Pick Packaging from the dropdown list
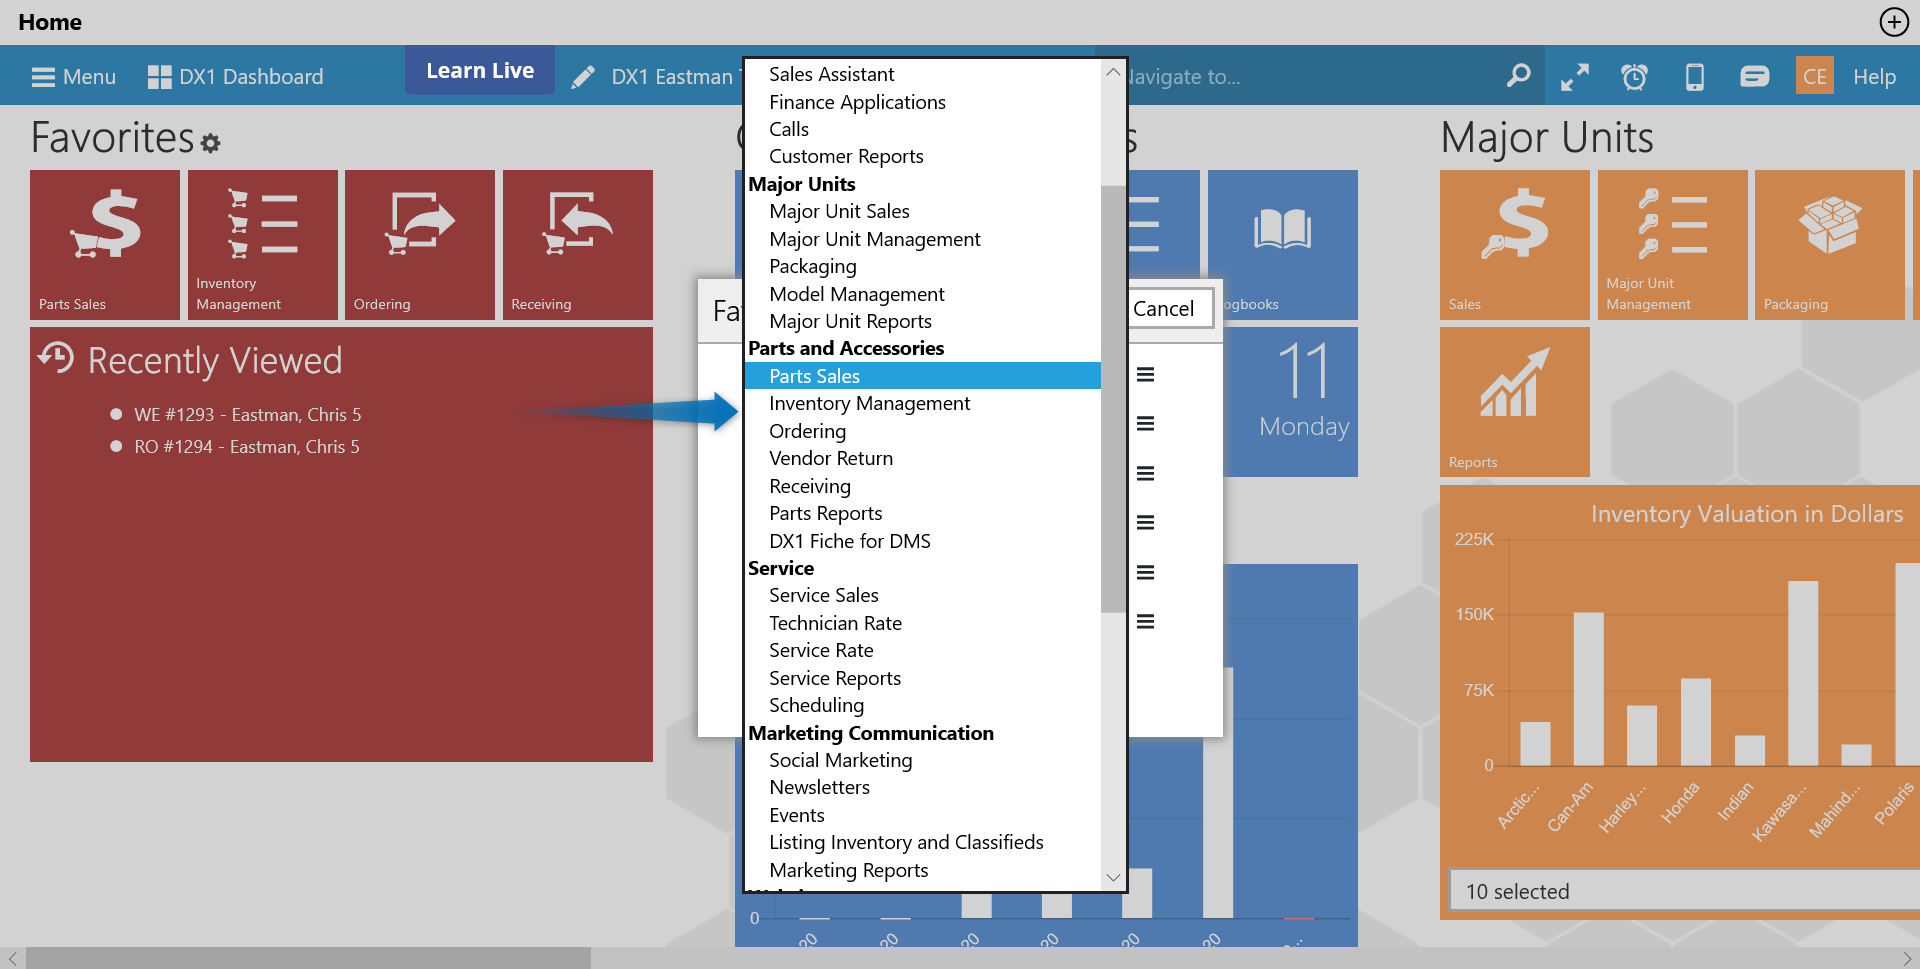 click(x=923, y=266)
